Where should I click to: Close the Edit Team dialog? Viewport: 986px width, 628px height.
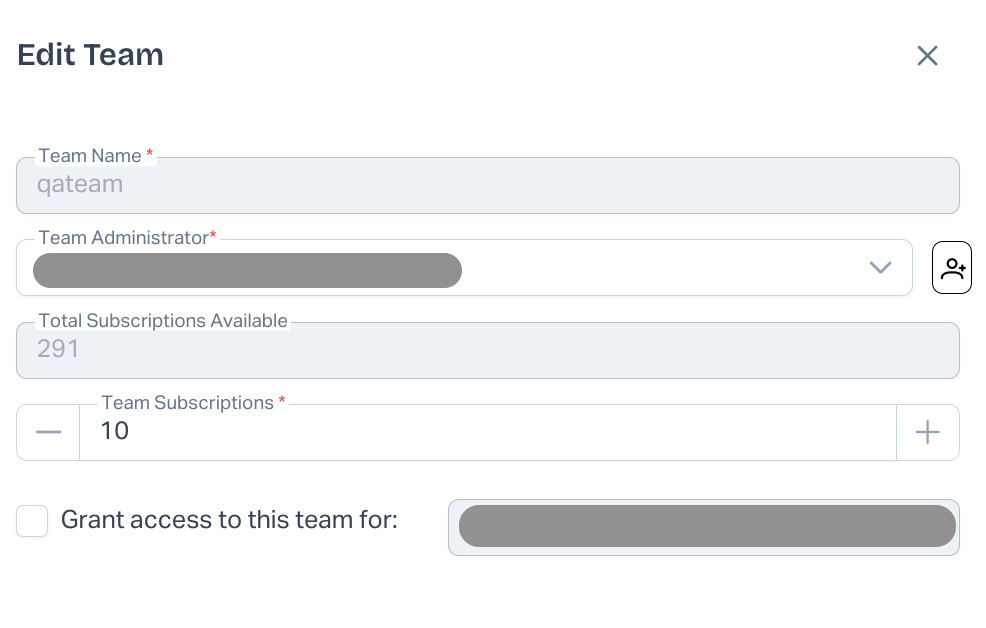click(x=927, y=56)
